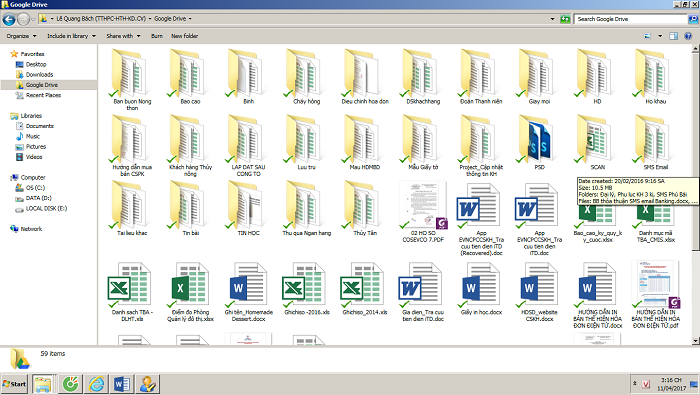Click the Start button
This screenshot has height=395, width=700.
[x=14, y=384]
